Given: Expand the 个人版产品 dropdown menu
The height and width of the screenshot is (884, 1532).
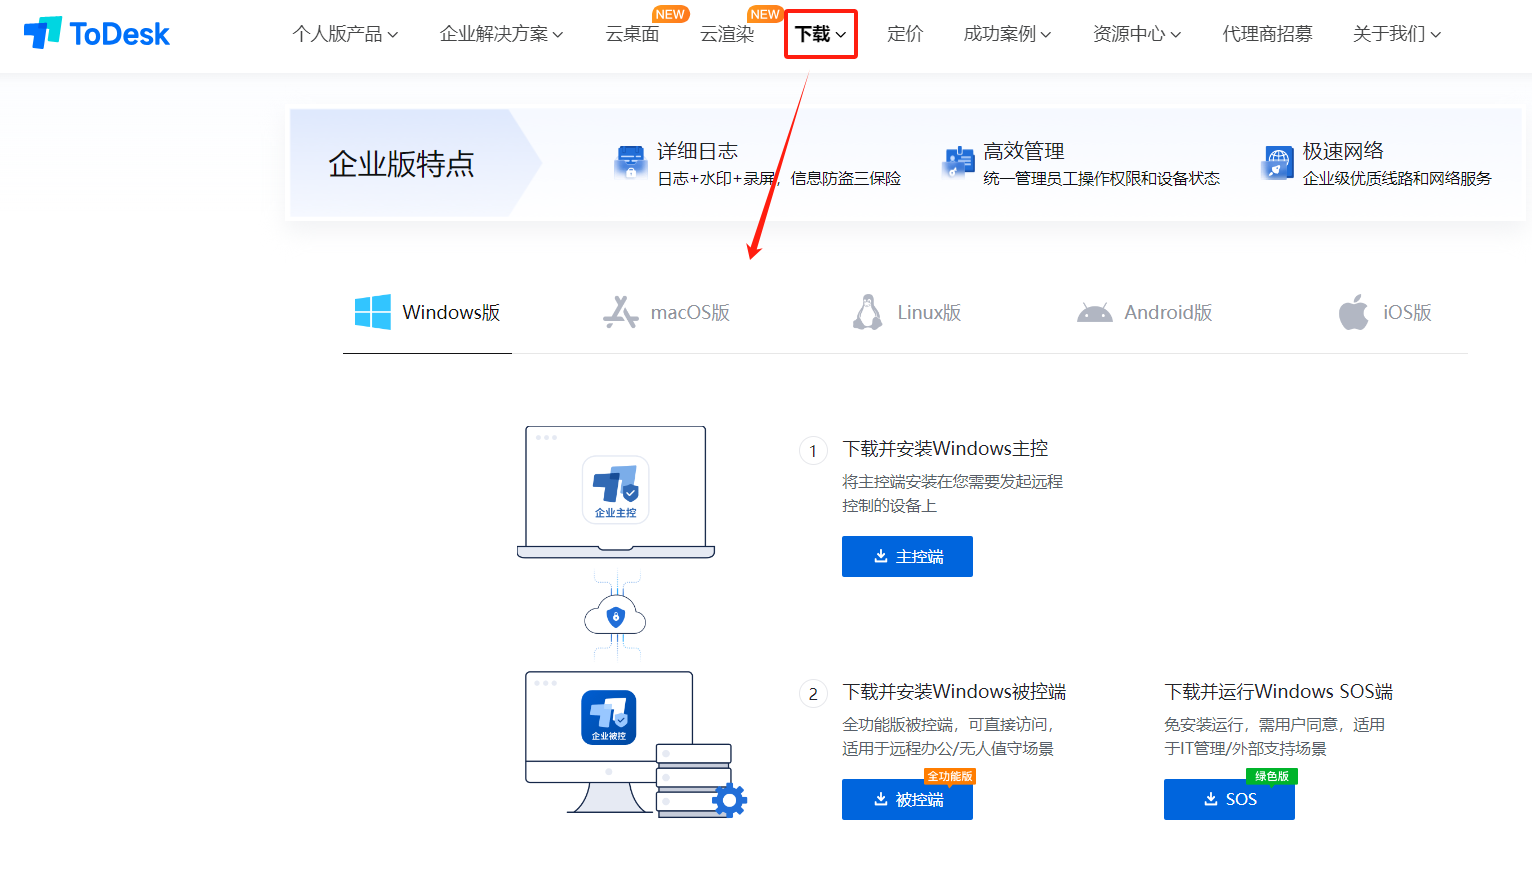Looking at the screenshot, I should click(345, 34).
